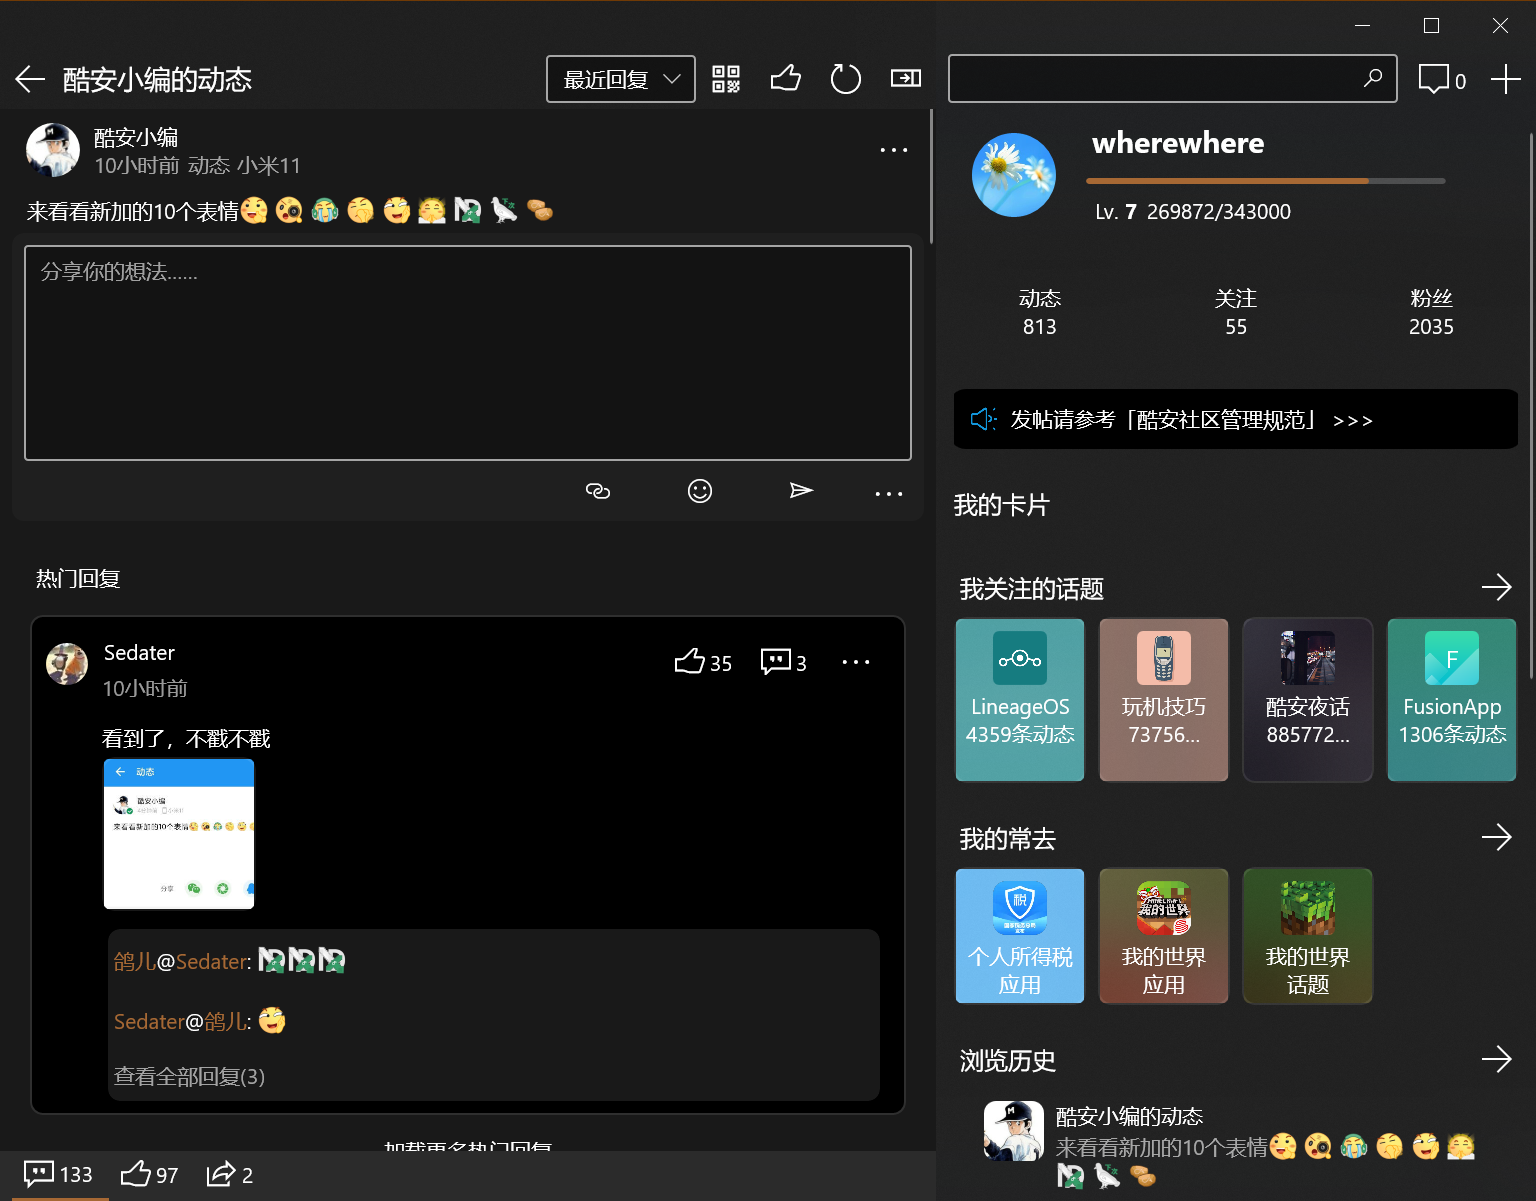Click the wherewhere username
Image resolution: width=1536 pixels, height=1201 pixels.
[x=1178, y=143]
